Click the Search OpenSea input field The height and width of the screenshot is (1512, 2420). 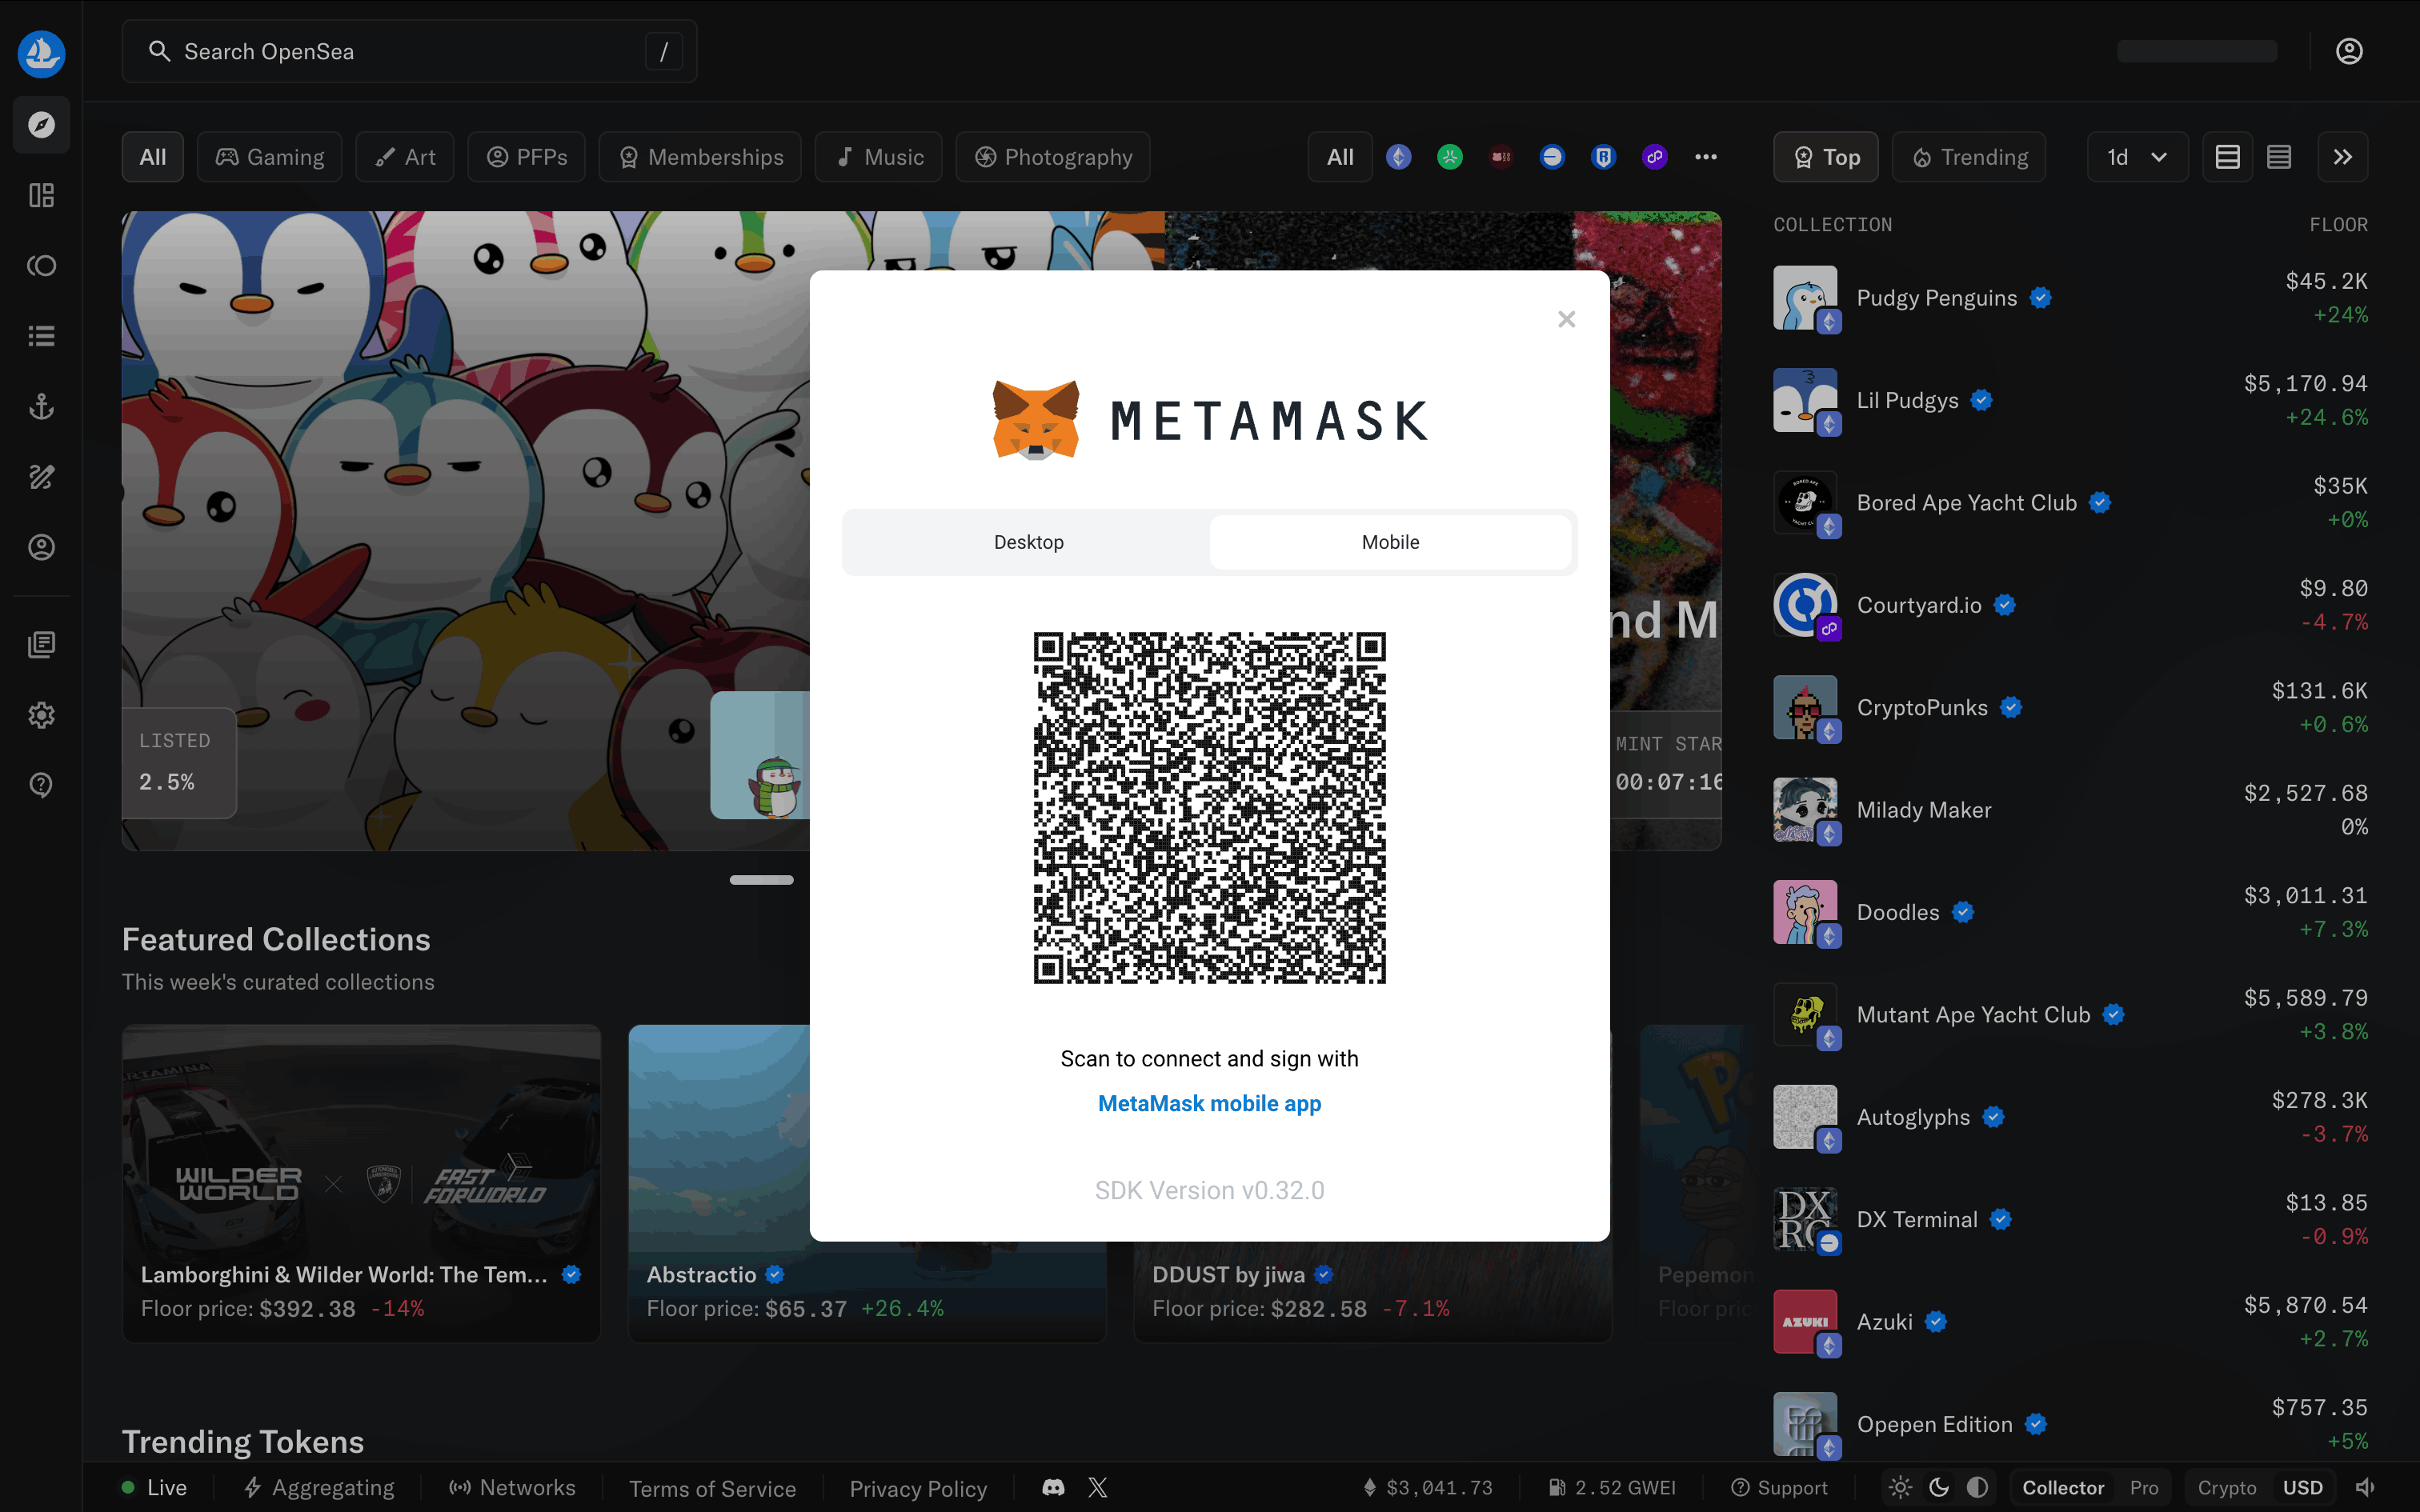pos(408,51)
